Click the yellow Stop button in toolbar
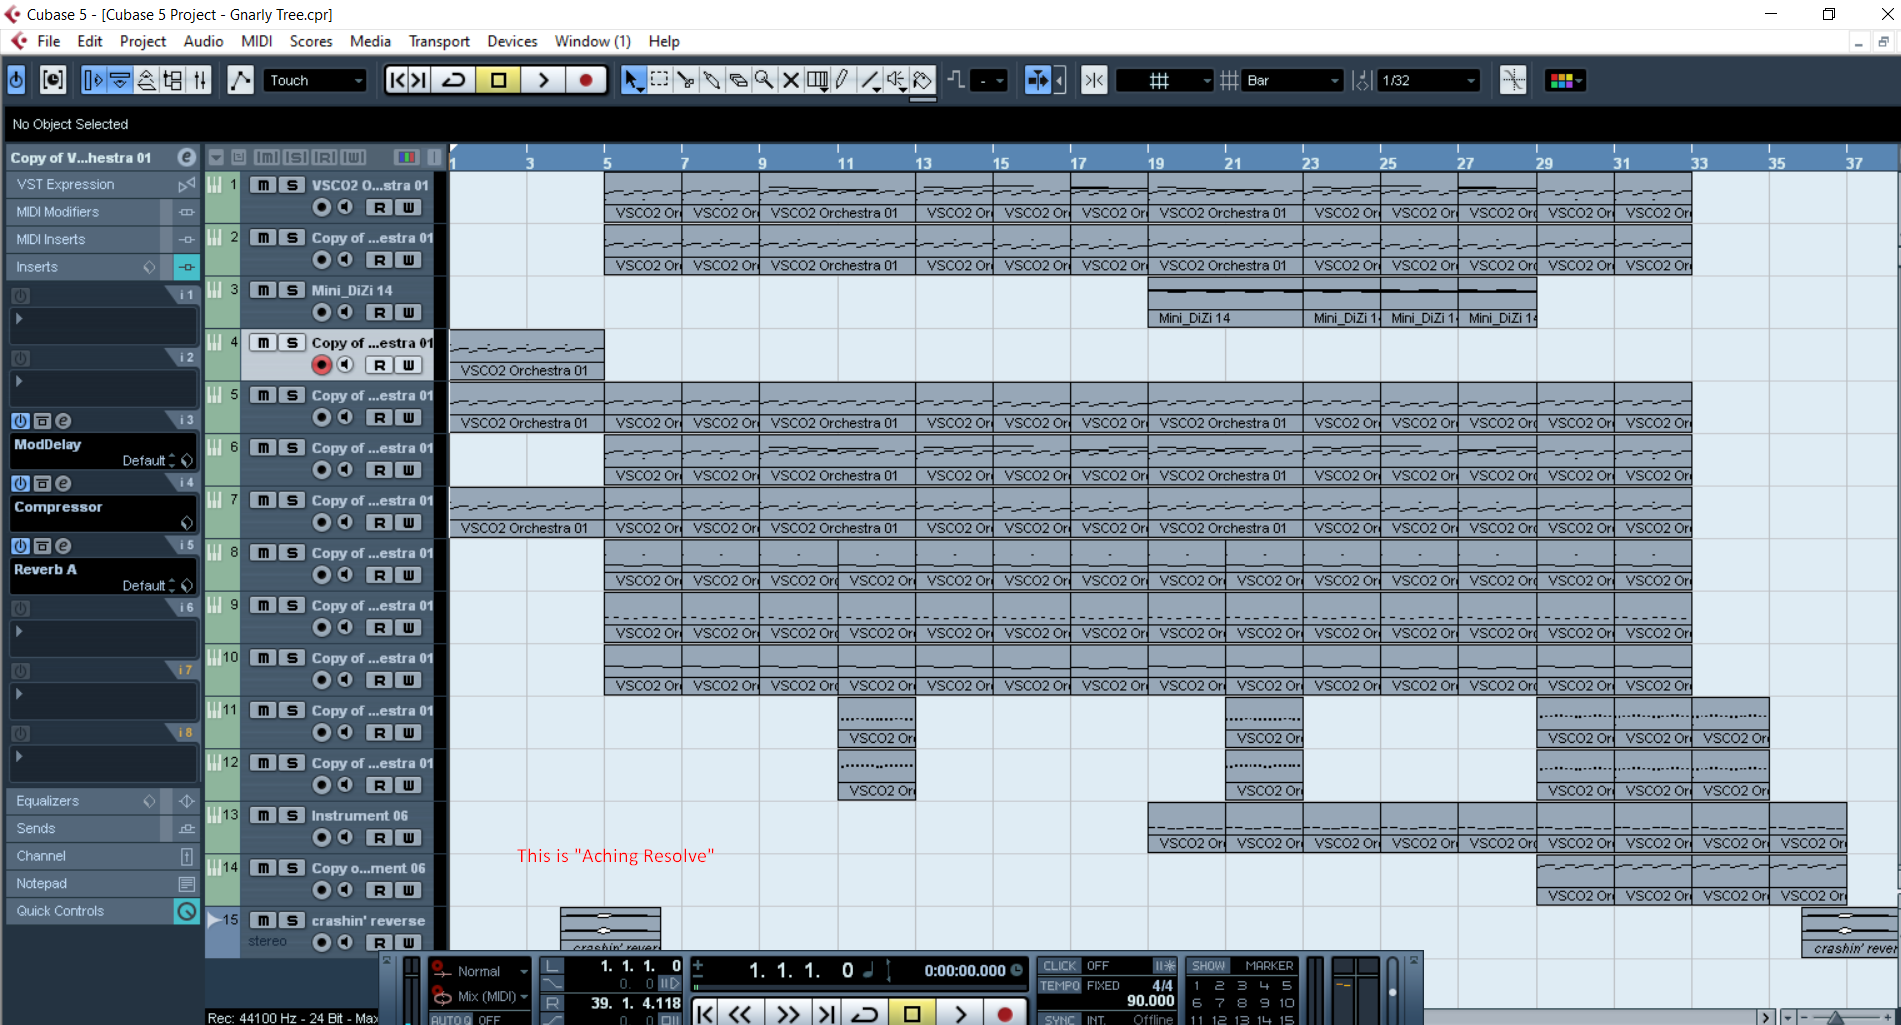 [498, 80]
